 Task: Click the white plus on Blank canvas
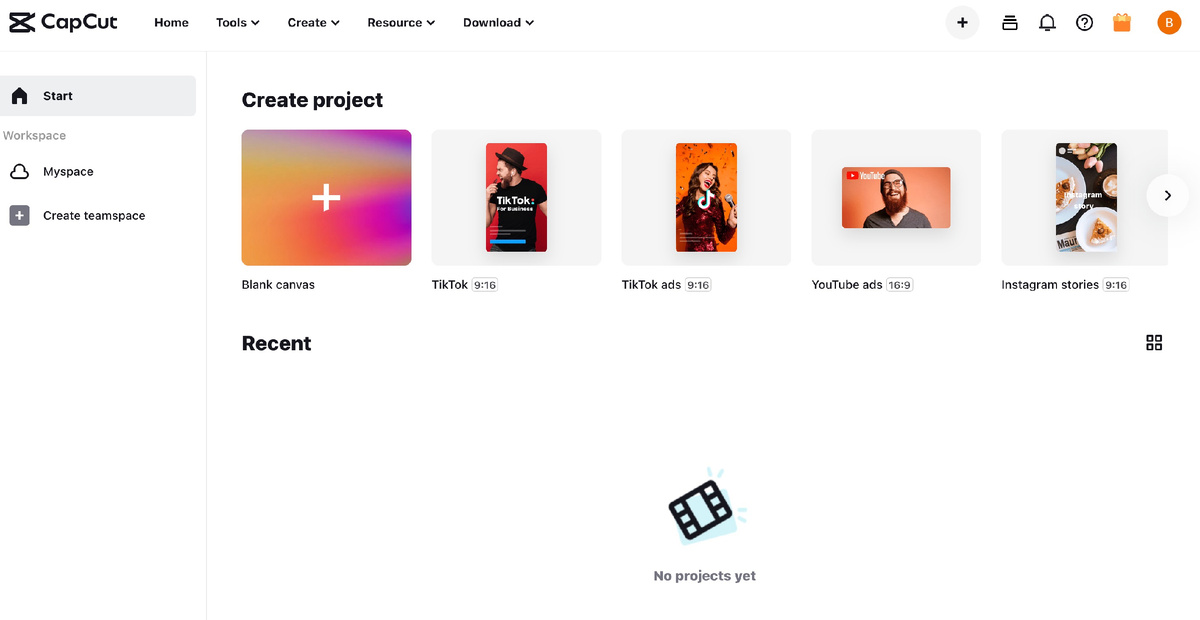326,197
